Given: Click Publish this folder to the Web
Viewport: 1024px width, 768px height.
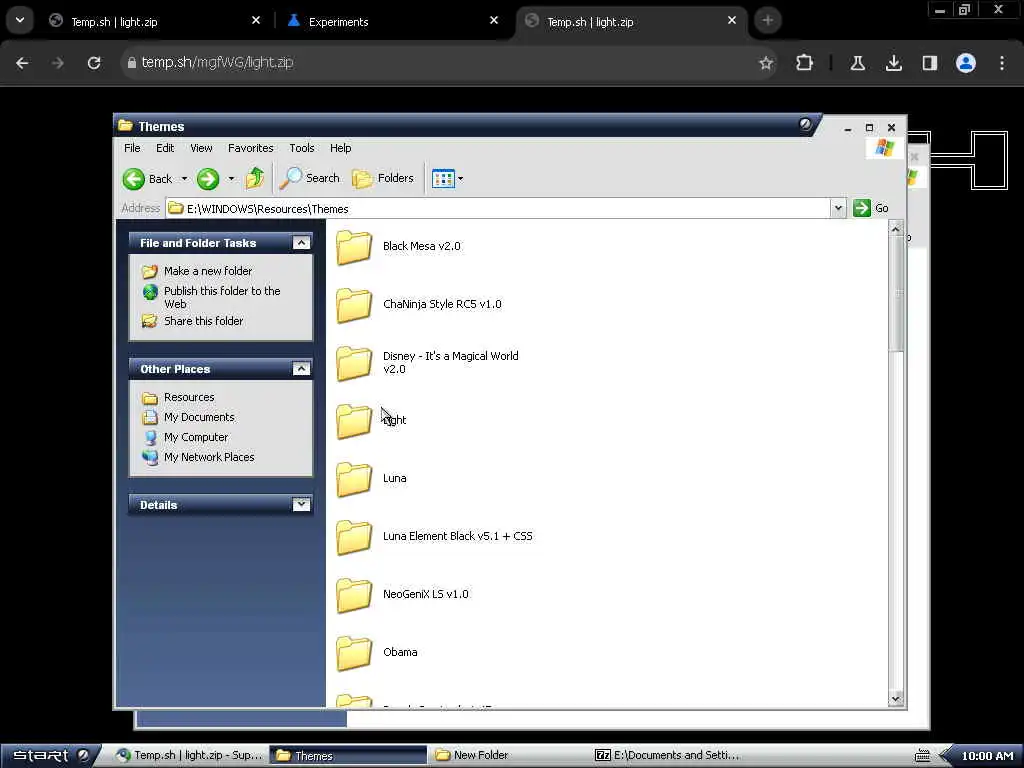Looking at the screenshot, I should pos(222,297).
